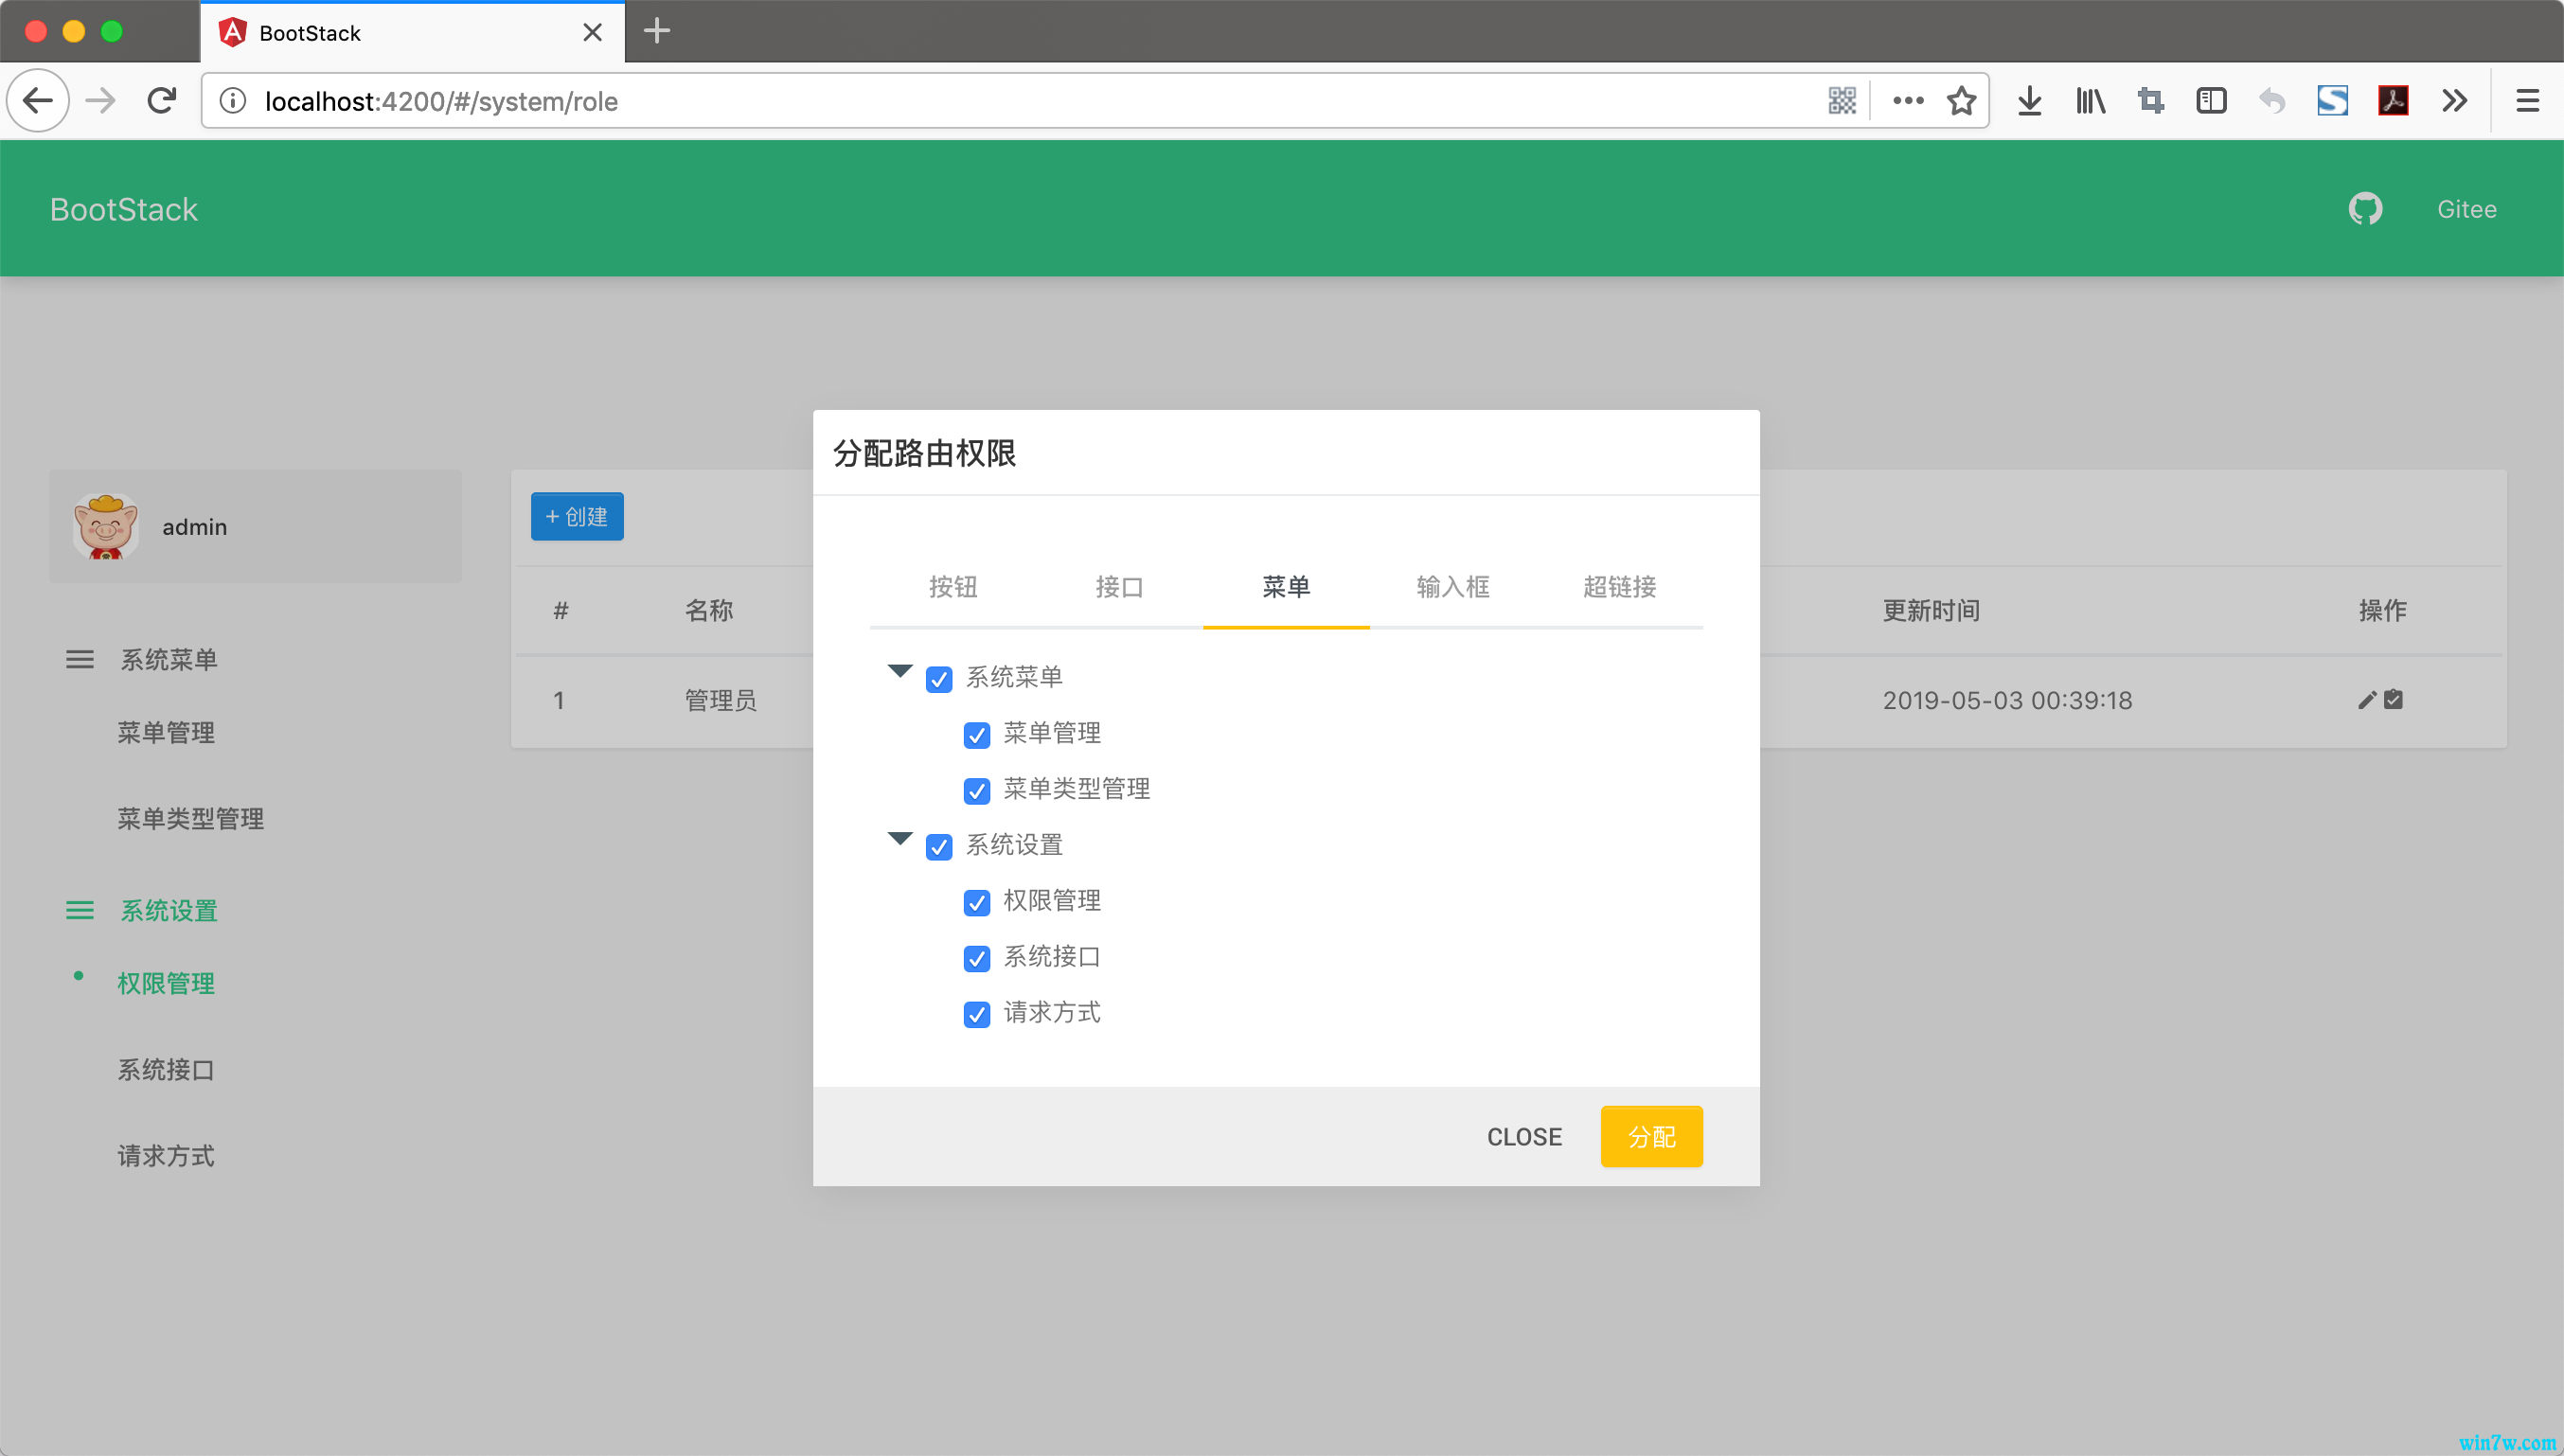Click the 输入框 tab
2564x1456 pixels.
pos(1451,586)
